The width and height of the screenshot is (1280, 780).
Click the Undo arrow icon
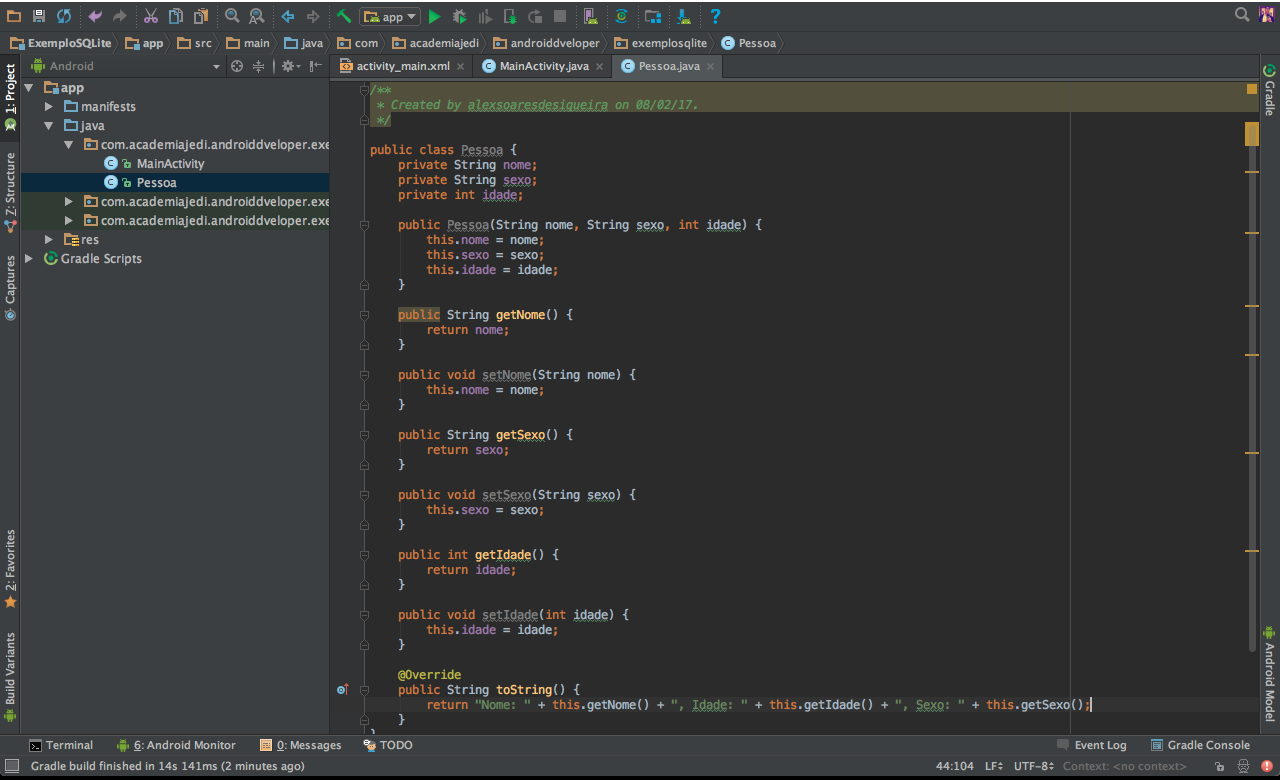pos(95,16)
